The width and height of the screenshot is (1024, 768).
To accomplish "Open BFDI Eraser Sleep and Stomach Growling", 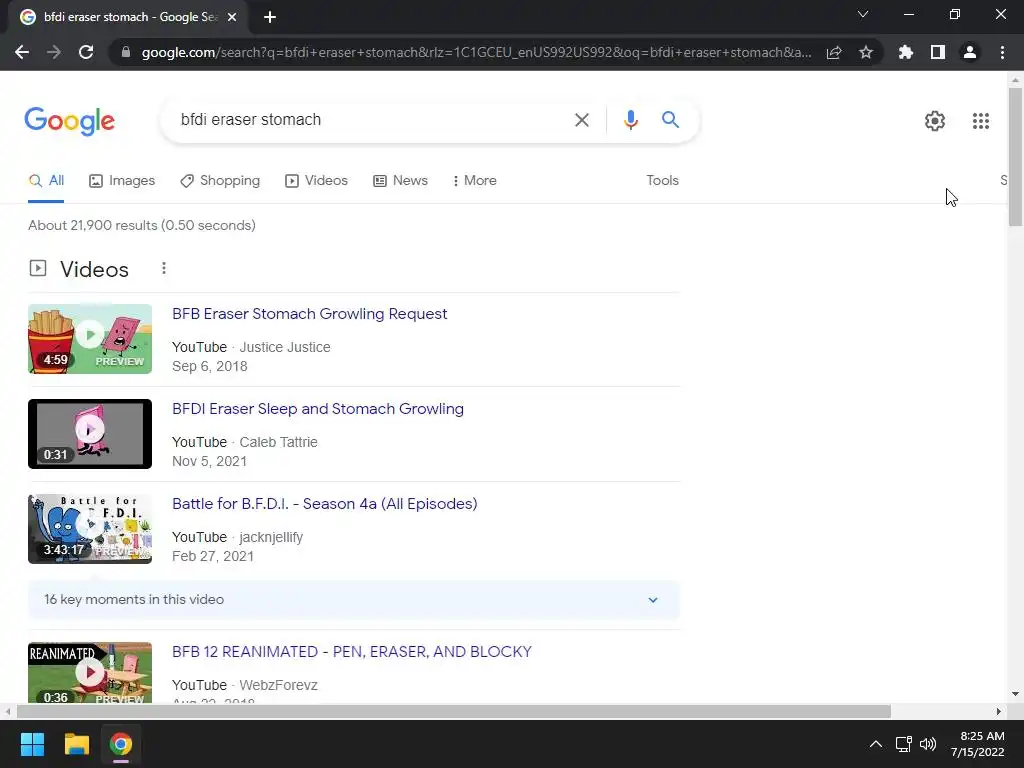I will 318,409.
